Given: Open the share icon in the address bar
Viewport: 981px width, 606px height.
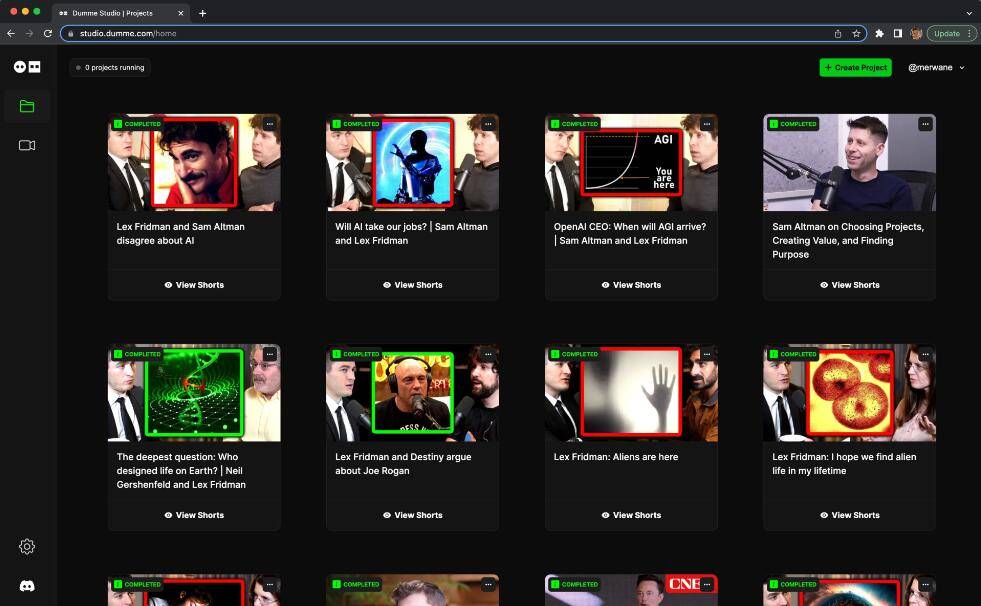Looking at the screenshot, I should click(x=837, y=33).
